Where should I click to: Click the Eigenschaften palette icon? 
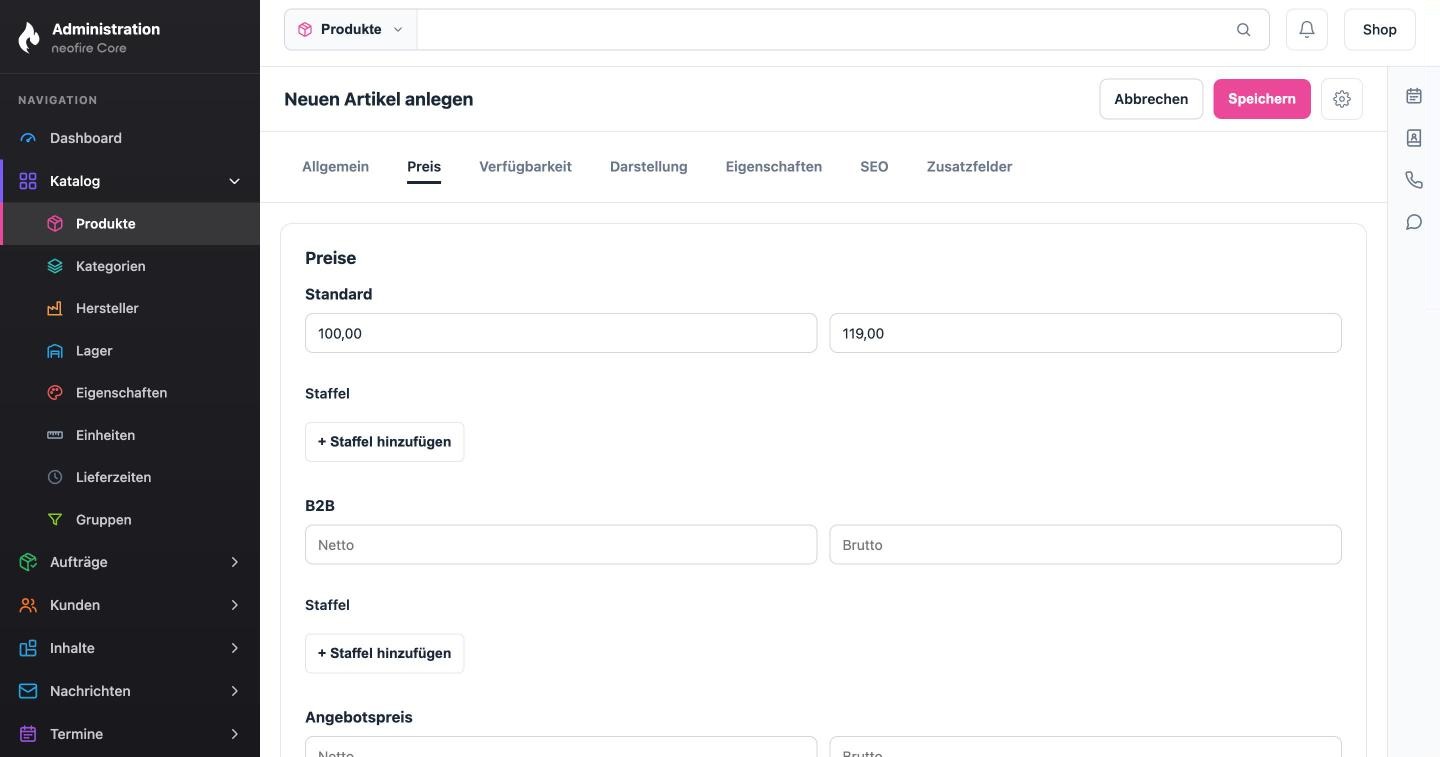55,393
